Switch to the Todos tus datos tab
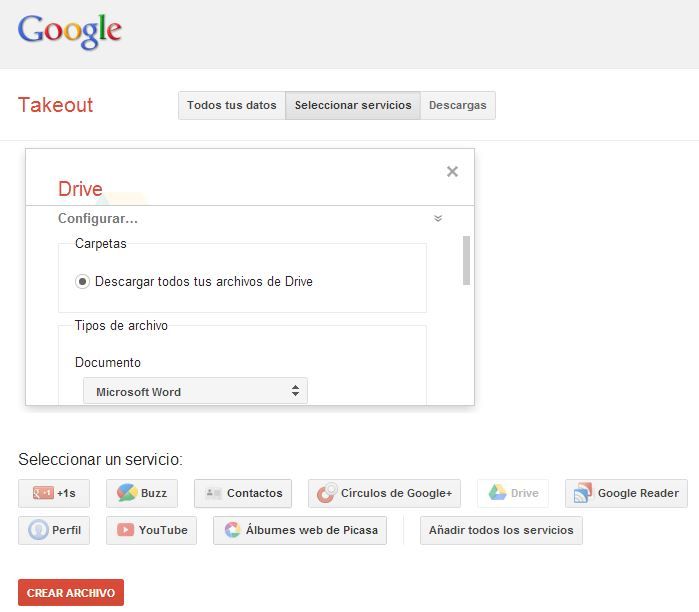This screenshot has height=612, width=699. [231, 105]
